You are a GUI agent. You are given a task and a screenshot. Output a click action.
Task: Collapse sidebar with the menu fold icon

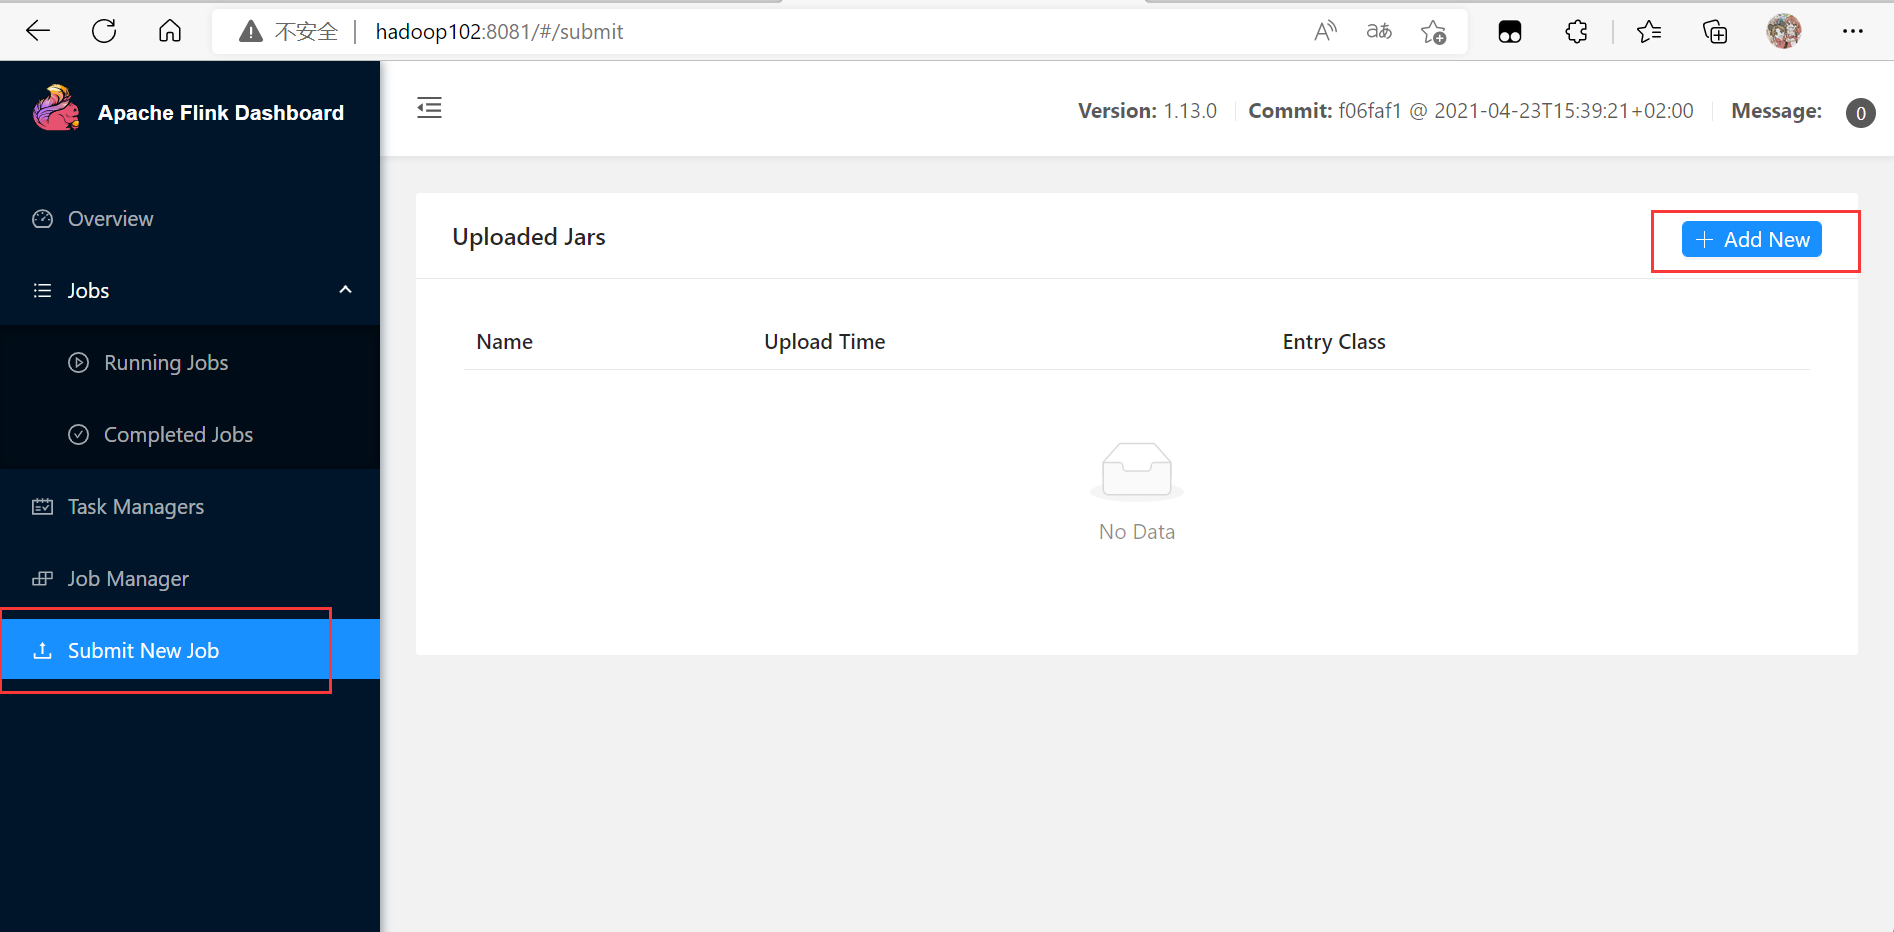(429, 108)
